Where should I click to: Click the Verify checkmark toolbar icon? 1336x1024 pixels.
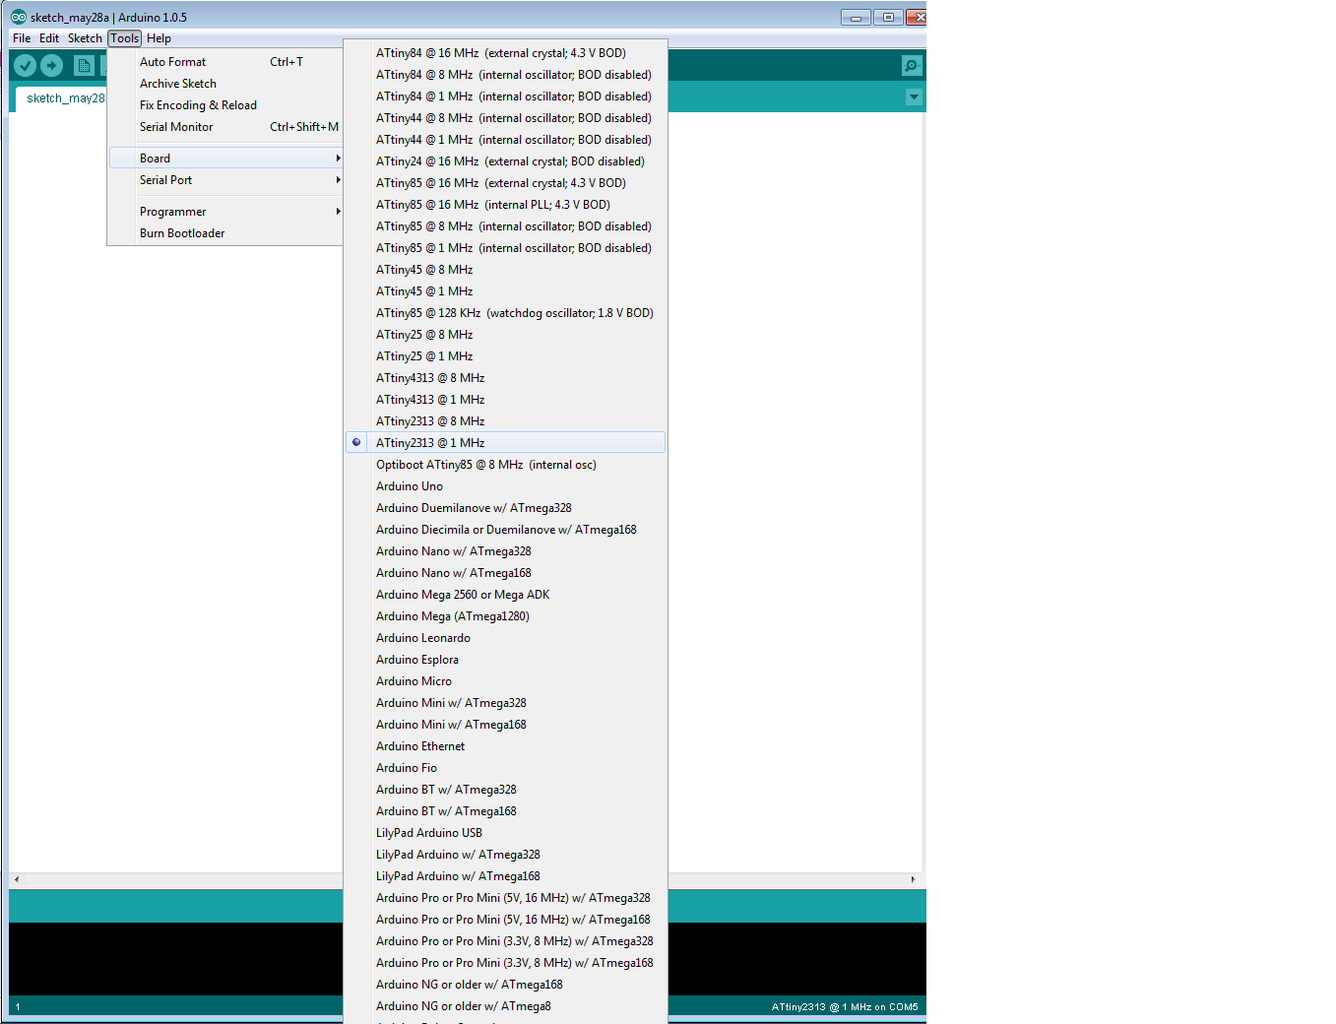(25, 66)
